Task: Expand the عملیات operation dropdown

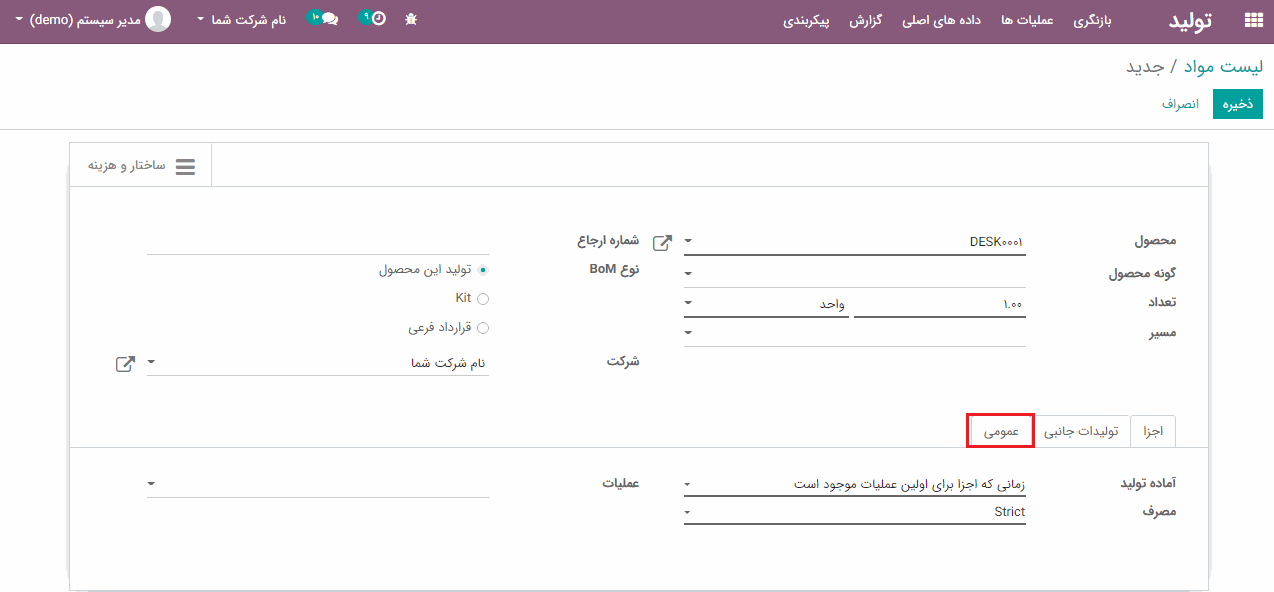Action: 152,484
